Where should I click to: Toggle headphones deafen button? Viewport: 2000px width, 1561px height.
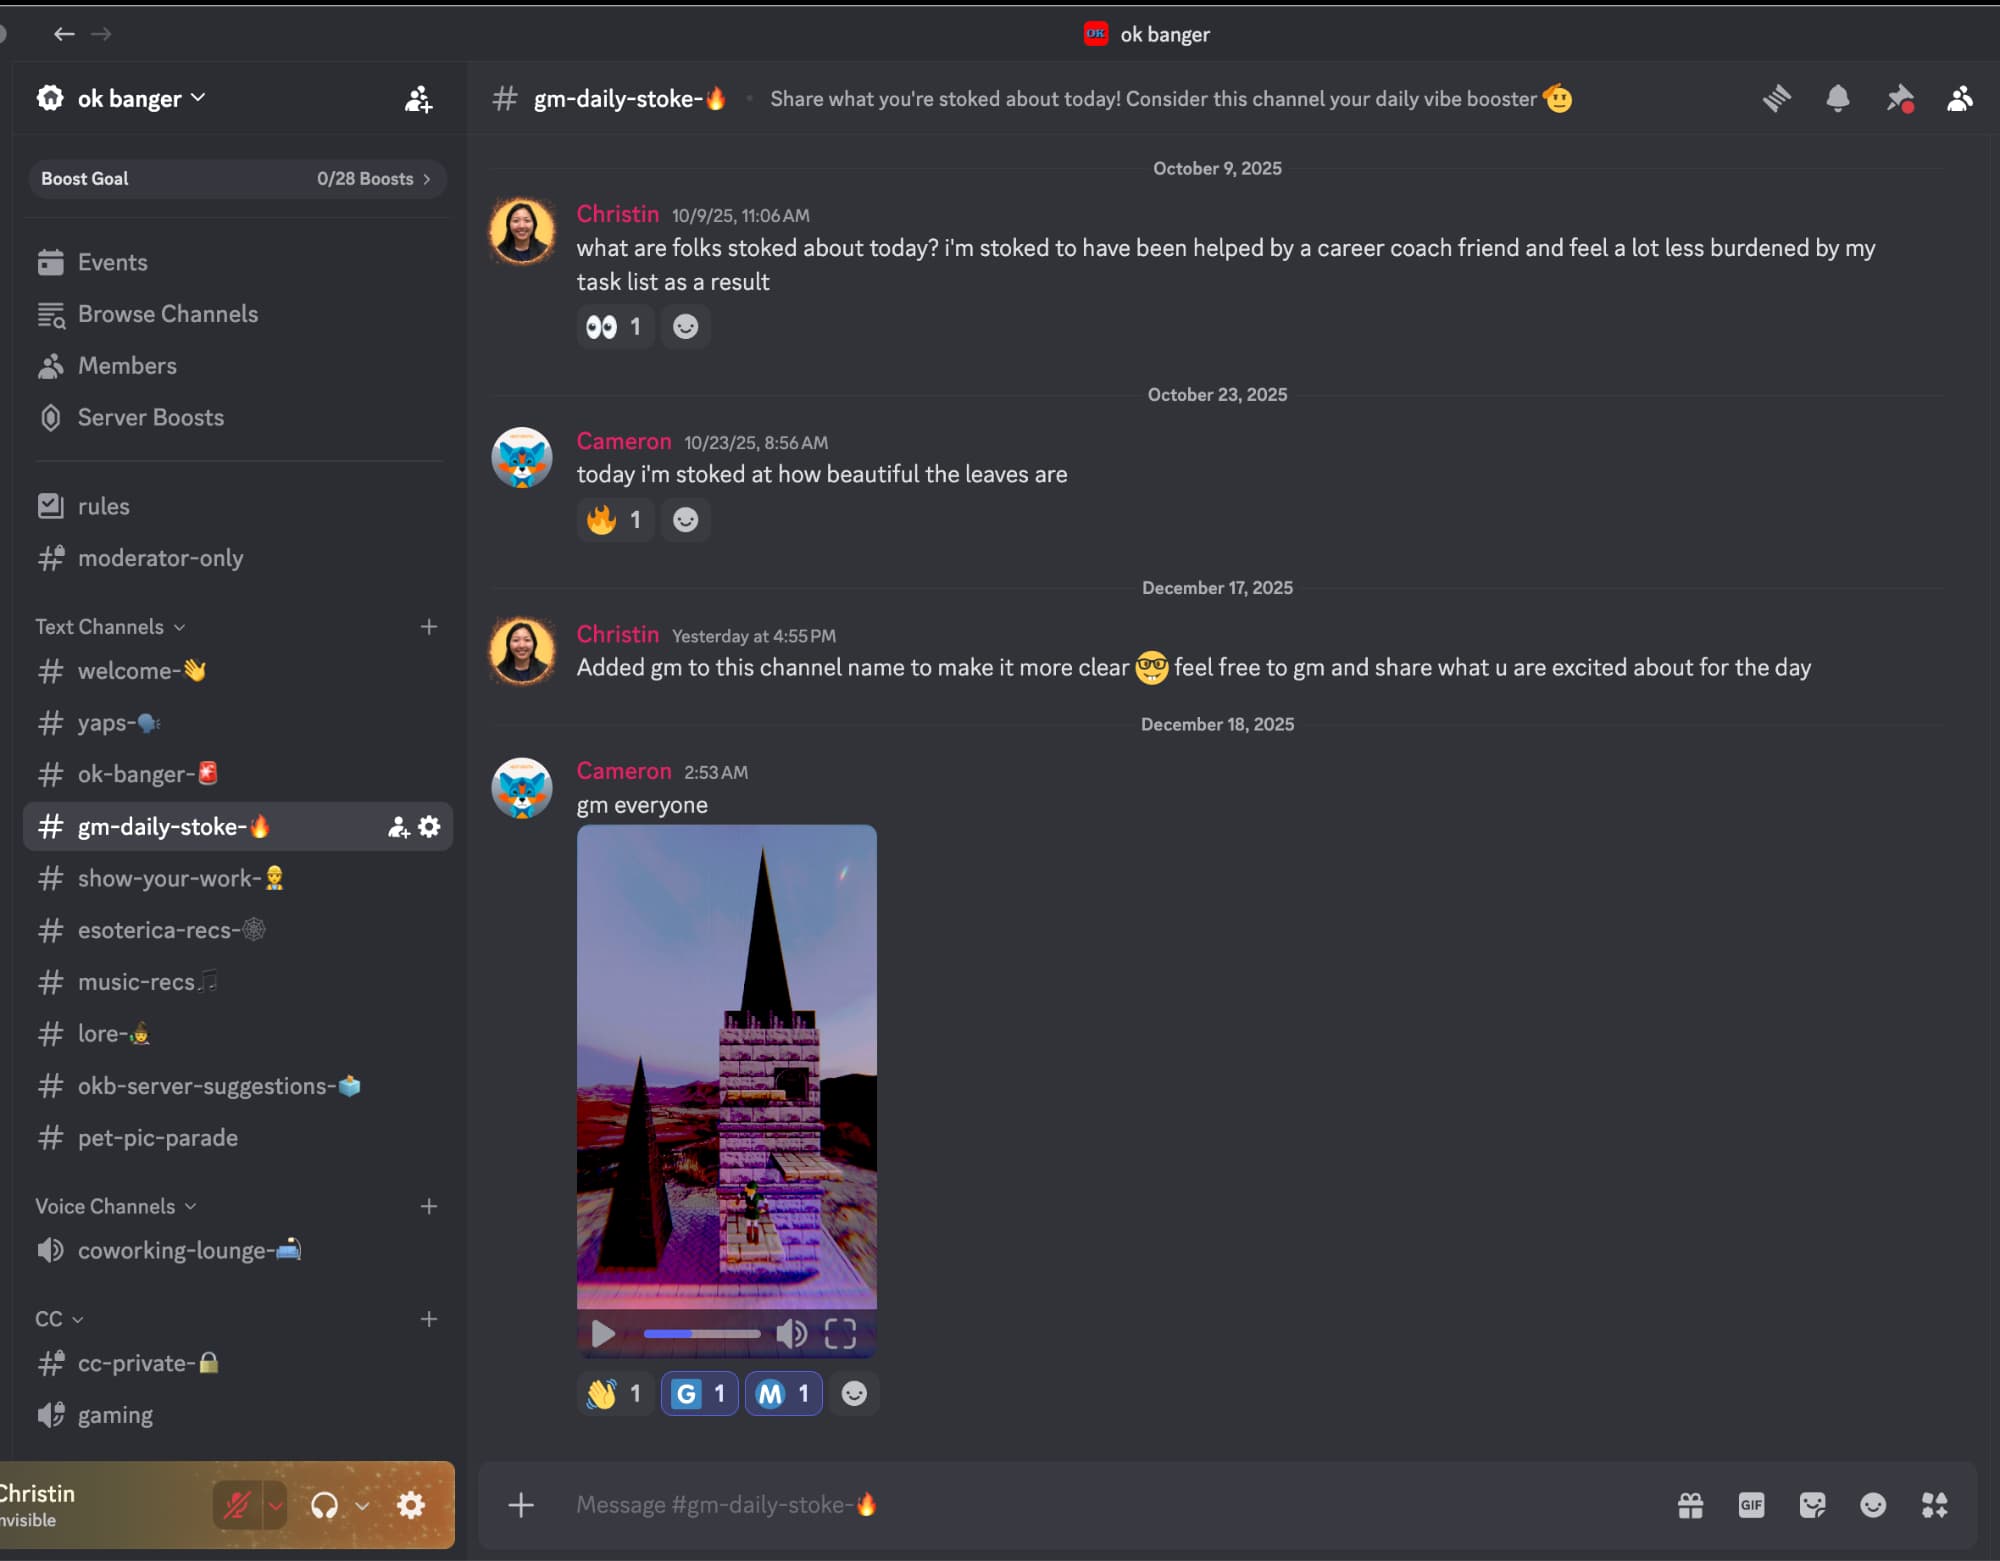pyautogui.click(x=324, y=1505)
